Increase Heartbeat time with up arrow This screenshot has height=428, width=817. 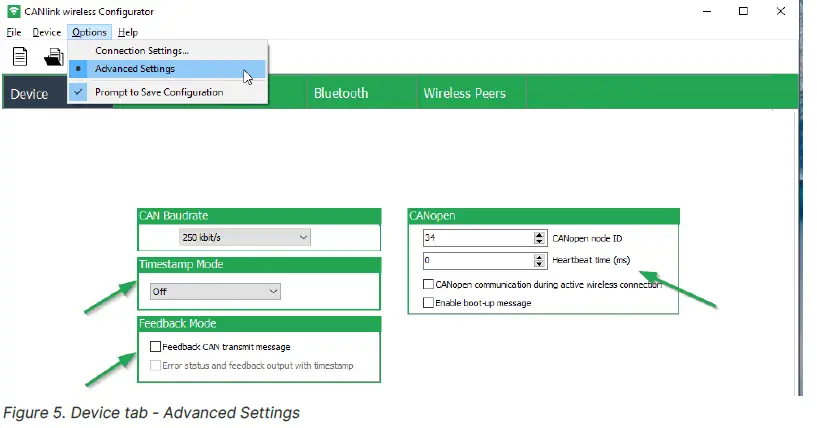point(537,257)
